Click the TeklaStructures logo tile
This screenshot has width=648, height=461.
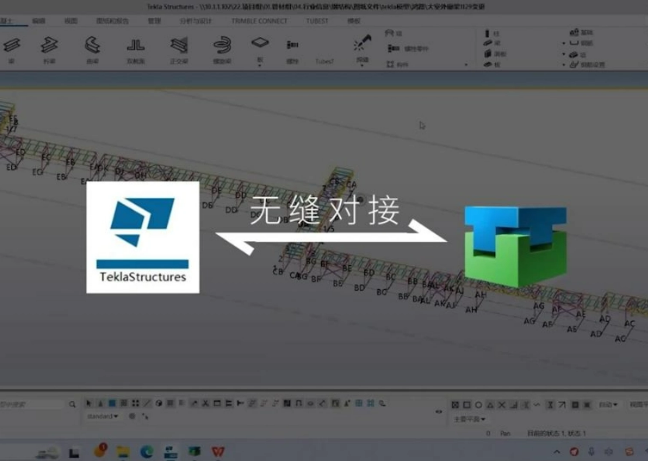pos(142,238)
